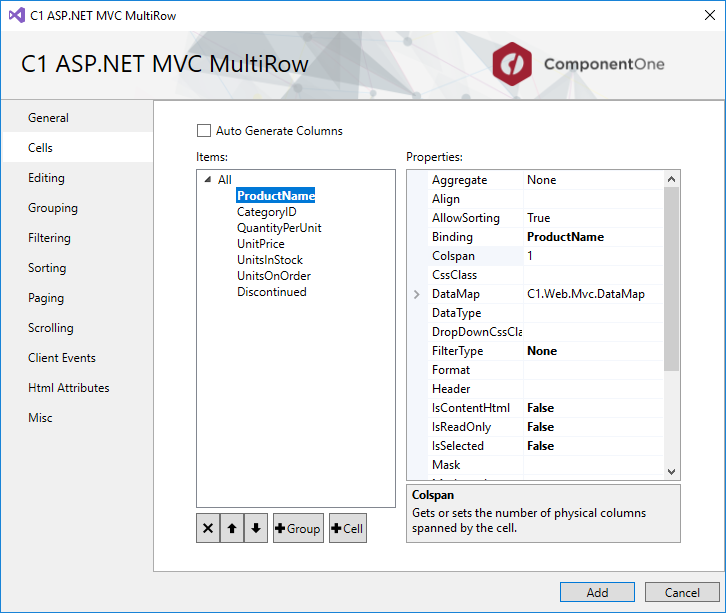Select UnitsOnOrder item

click(x=274, y=276)
